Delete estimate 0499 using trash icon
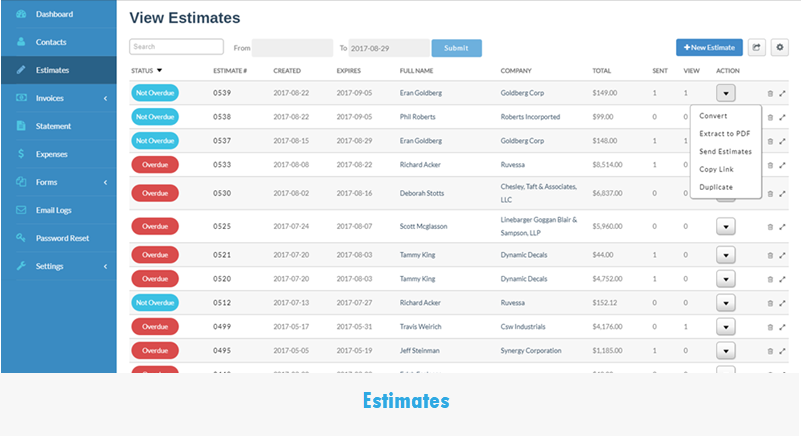The width and height of the screenshot is (801, 436). (x=770, y=328)
